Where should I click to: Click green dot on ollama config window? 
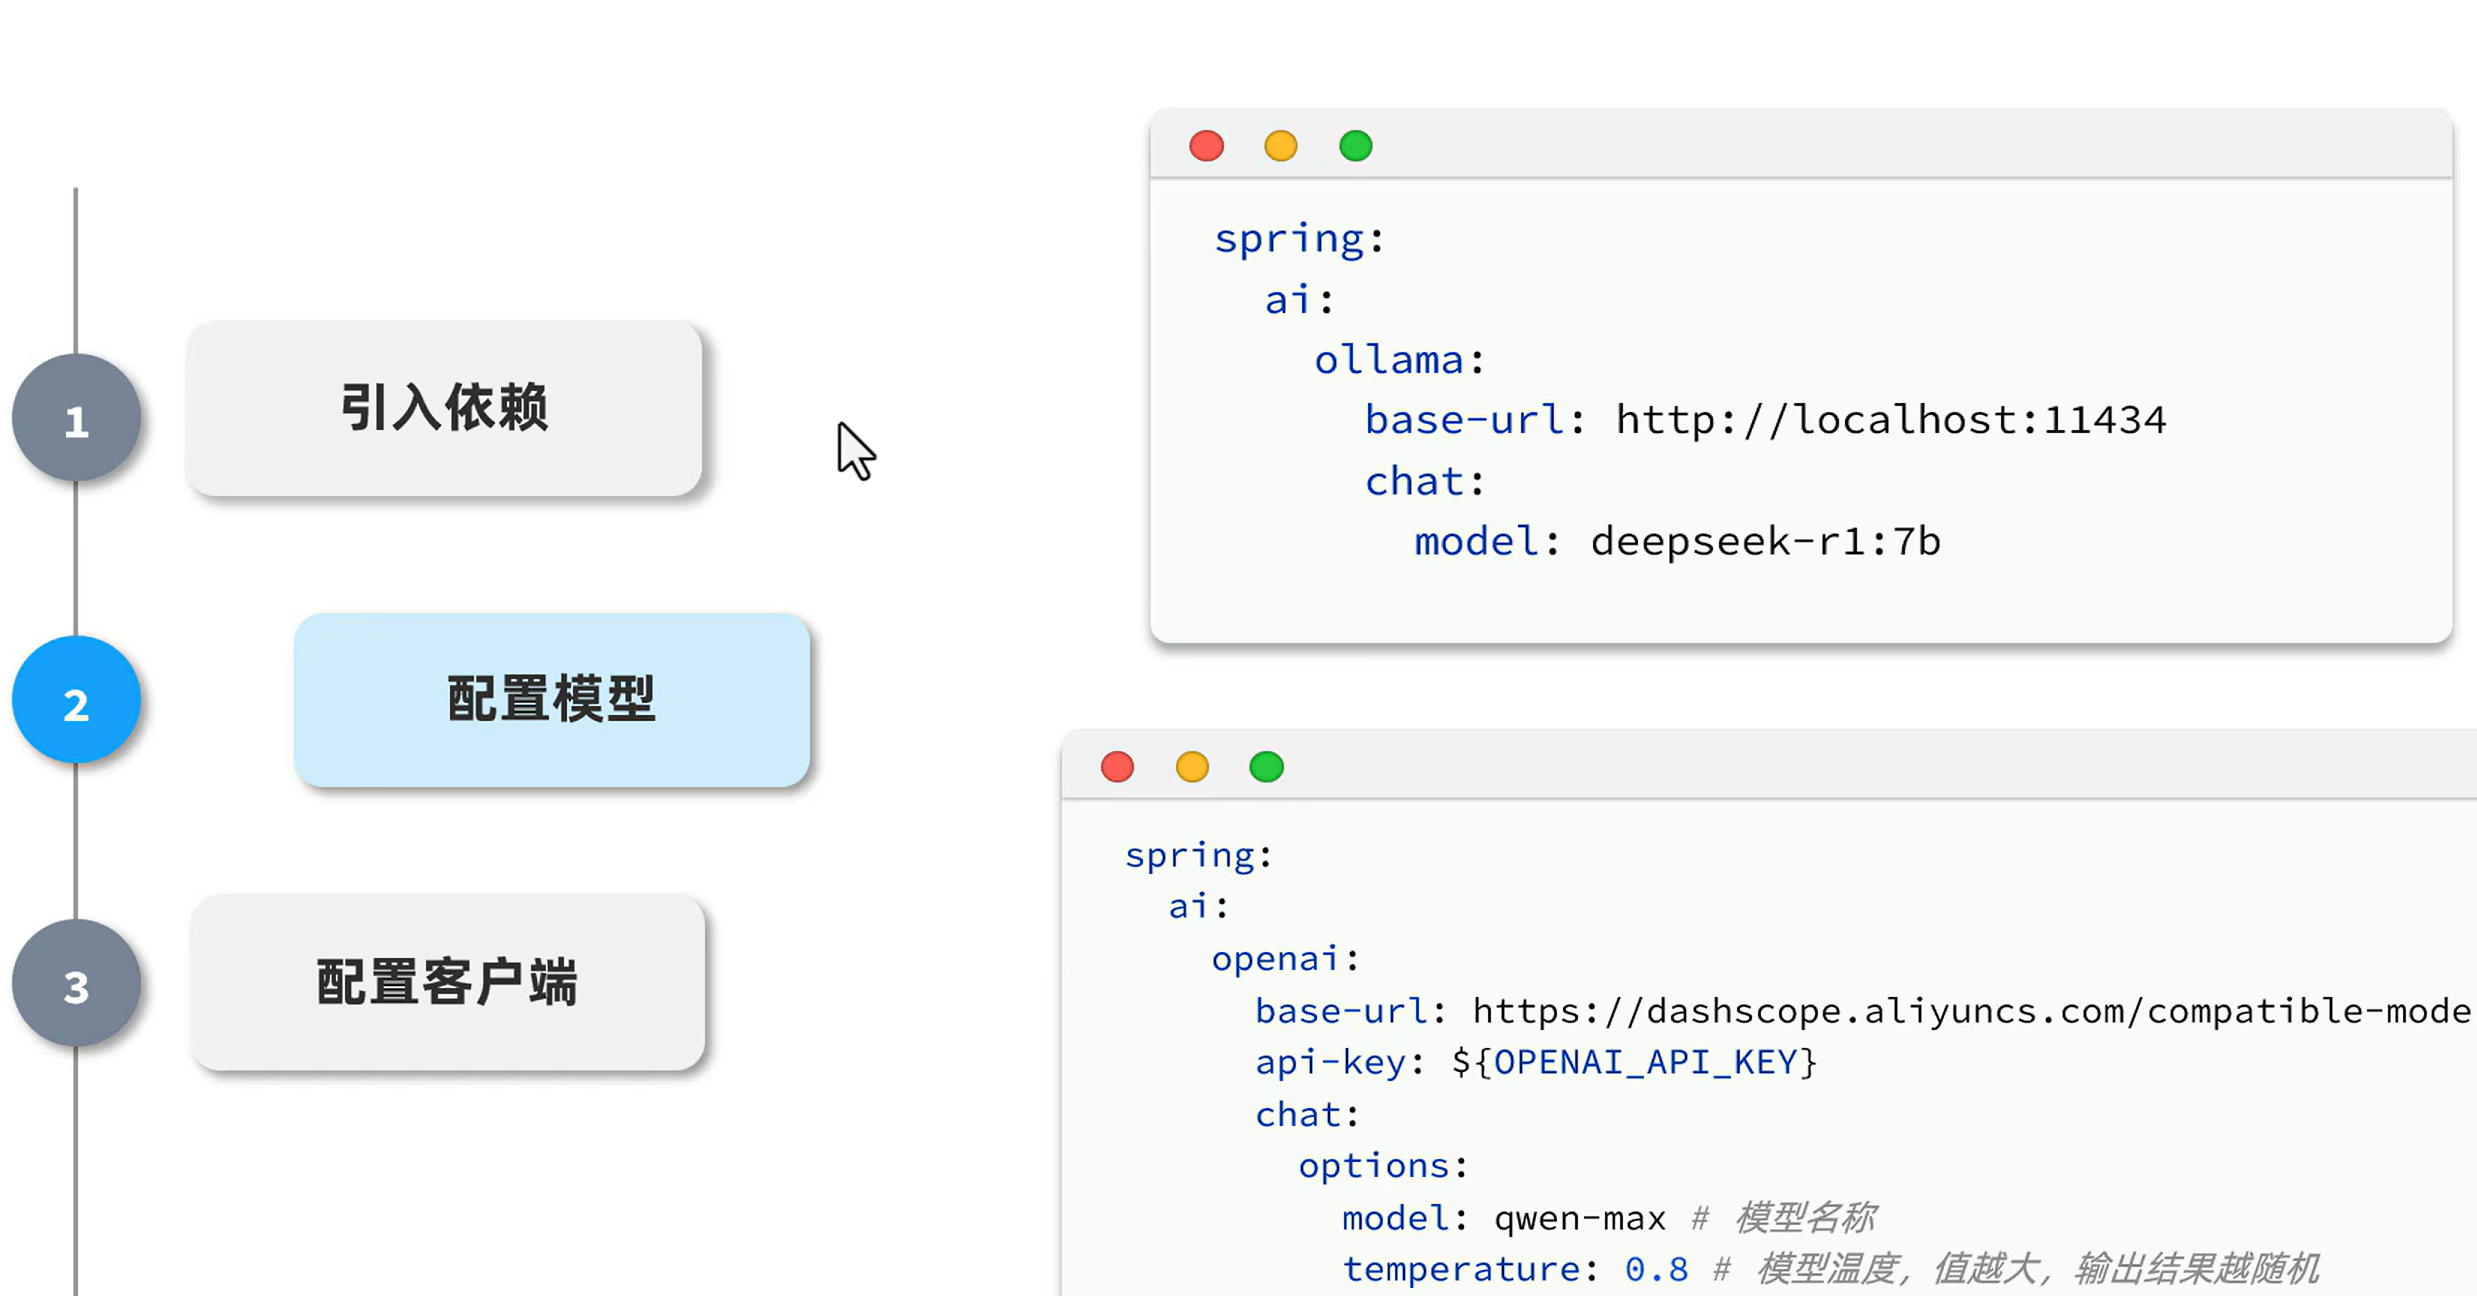point(1355,146)
